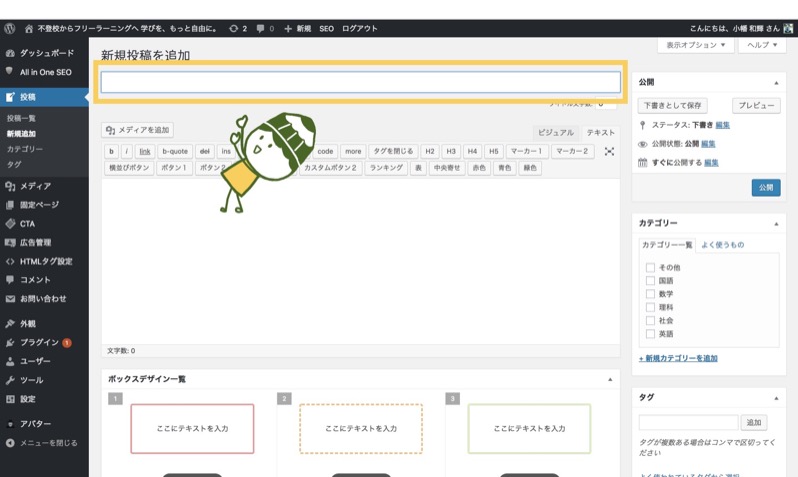Click the H2 toolbar button

tap(430, 151)
